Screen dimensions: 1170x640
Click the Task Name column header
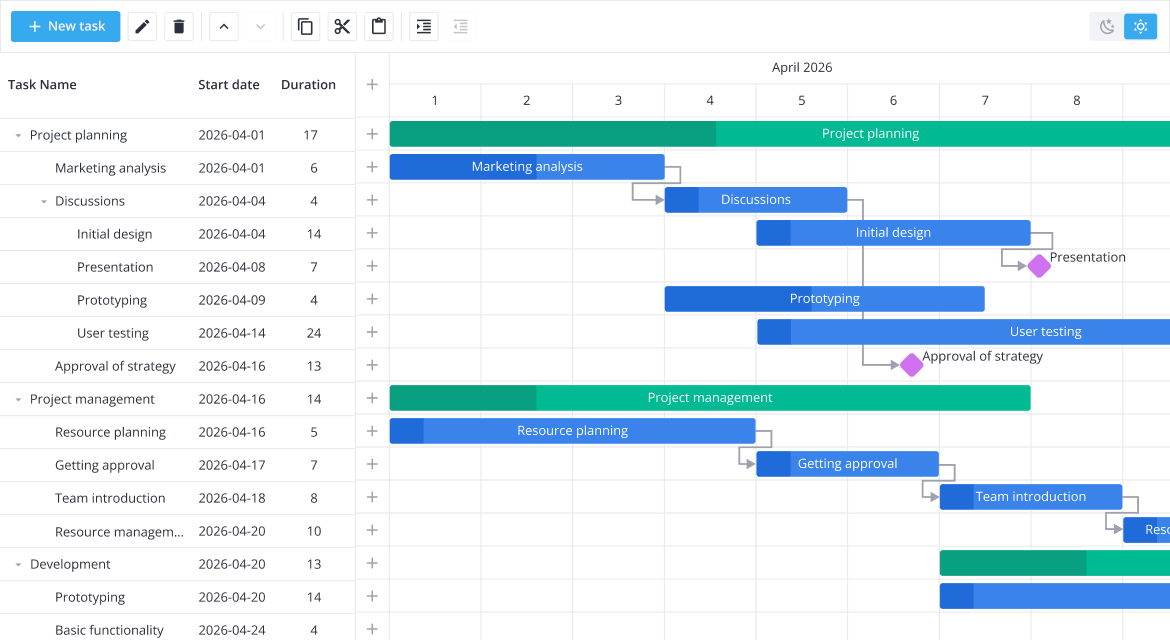42,84
